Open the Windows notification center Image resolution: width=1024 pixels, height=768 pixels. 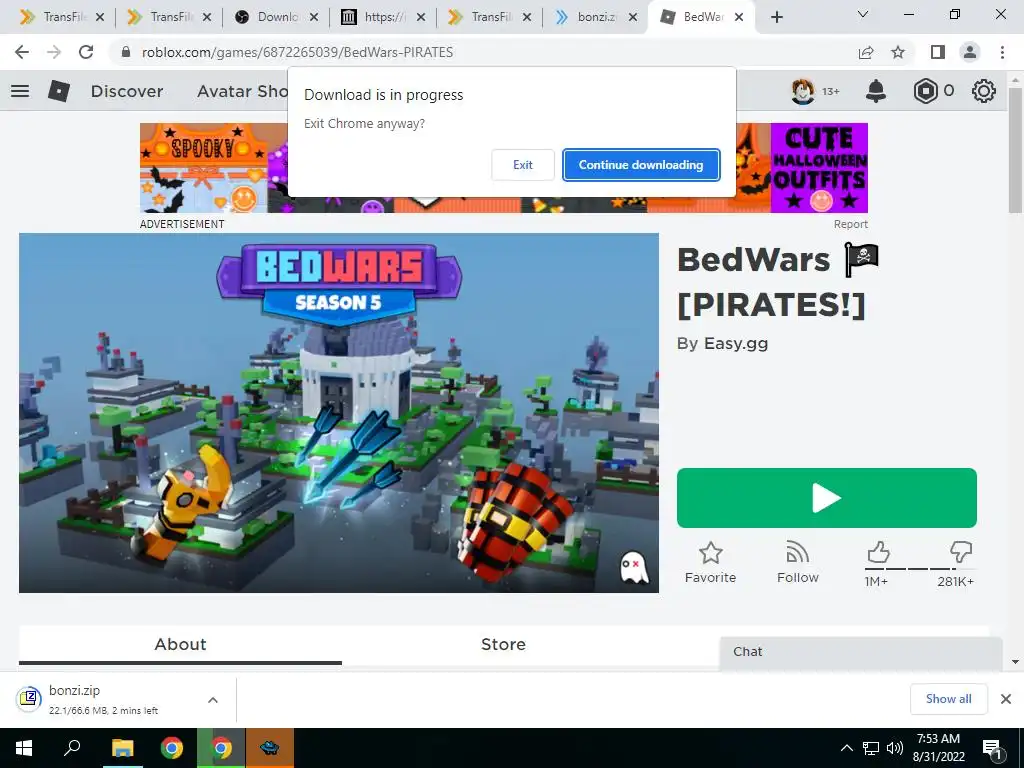pos(993,748)
